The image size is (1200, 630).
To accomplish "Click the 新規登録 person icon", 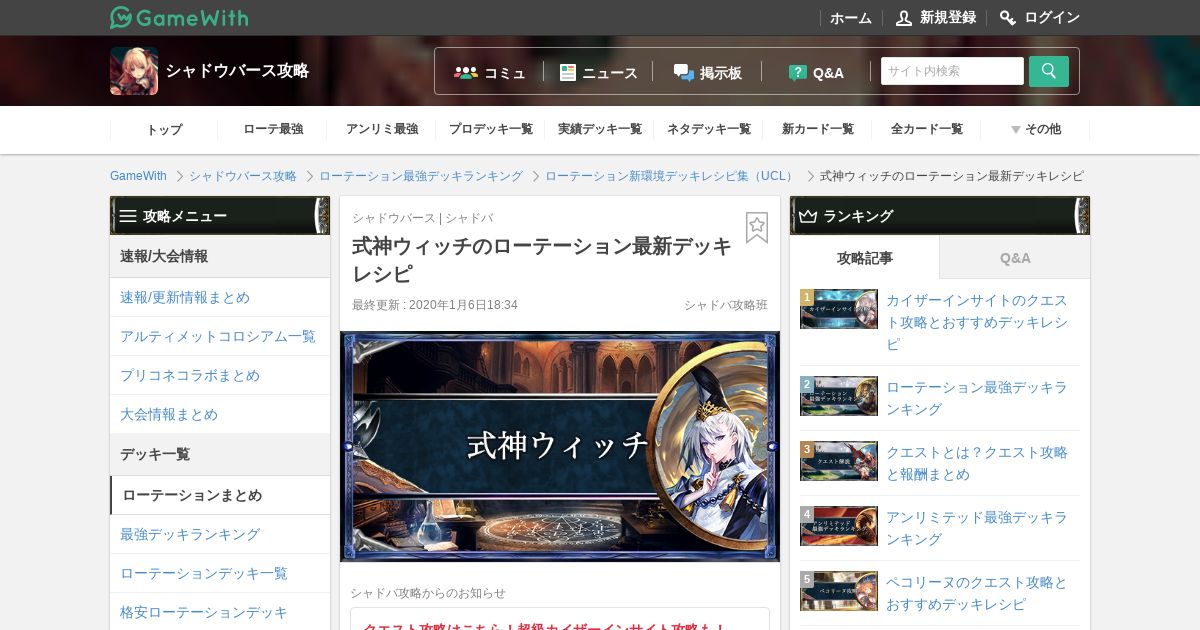I will point(904,17).
